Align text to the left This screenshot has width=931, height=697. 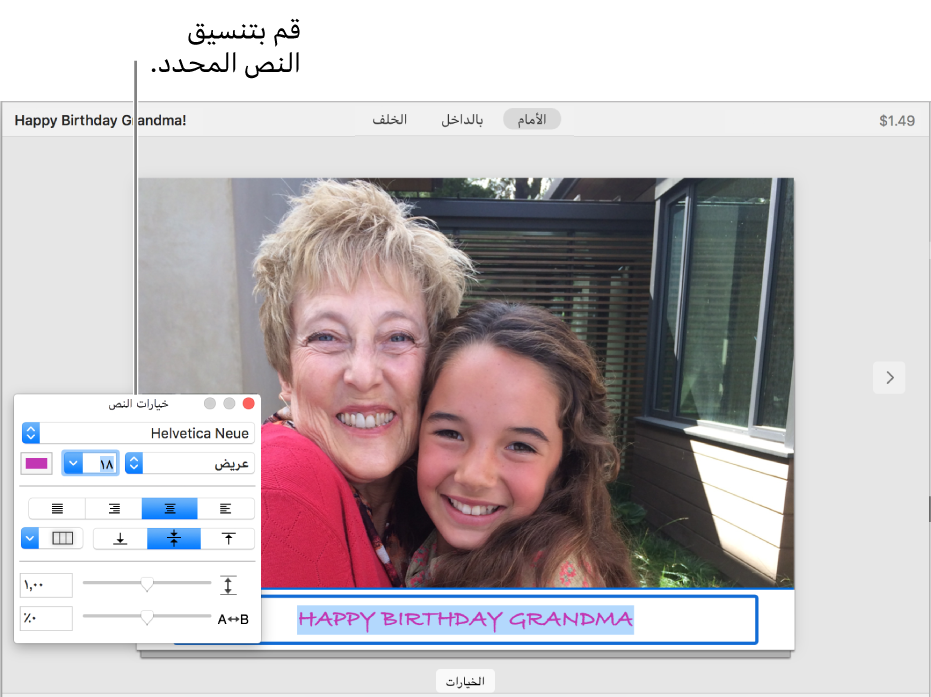226,509
